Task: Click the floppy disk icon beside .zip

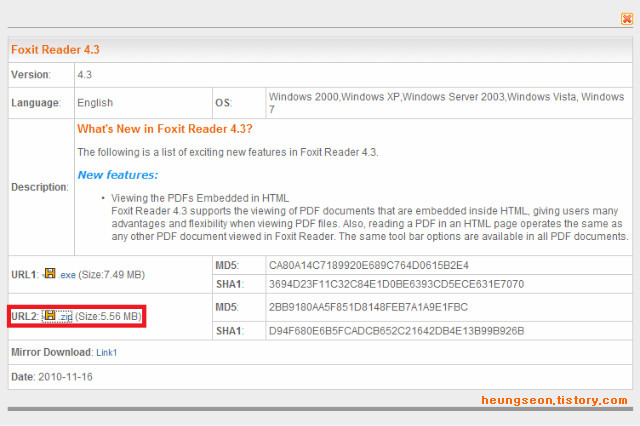Action: pyautogui.click(x=49, y=315)
